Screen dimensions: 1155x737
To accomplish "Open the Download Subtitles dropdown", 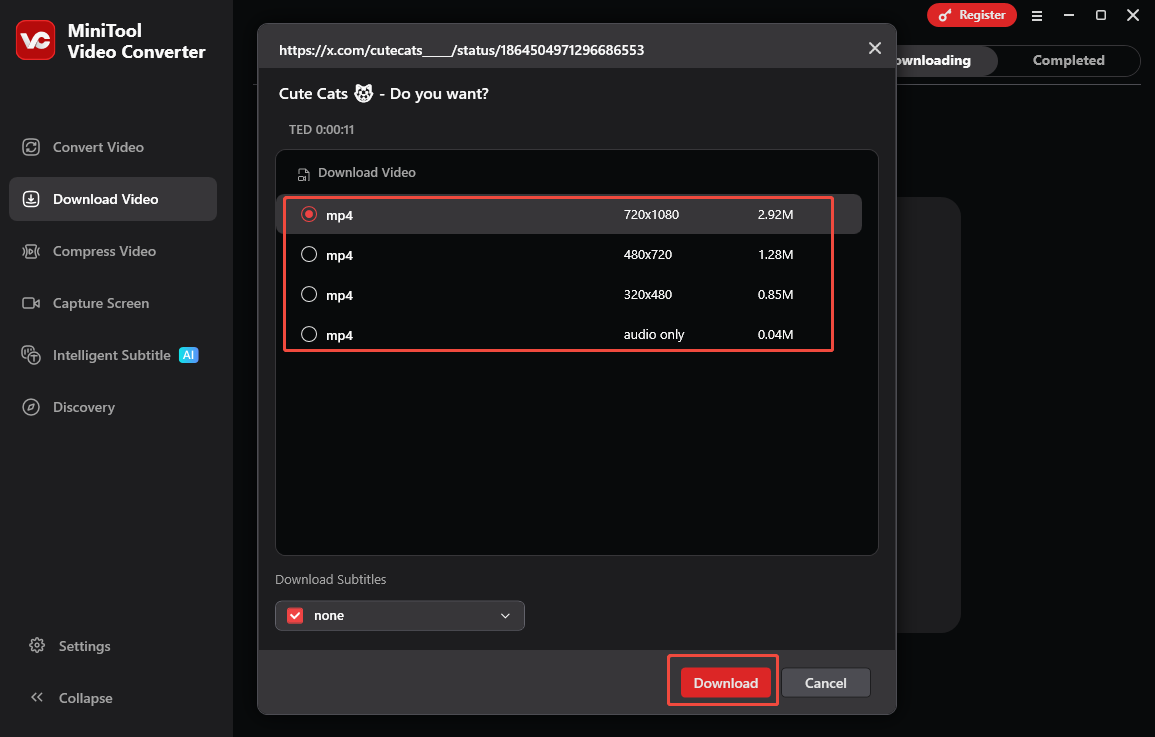I will pyautogui.click(x=506, y=615).
